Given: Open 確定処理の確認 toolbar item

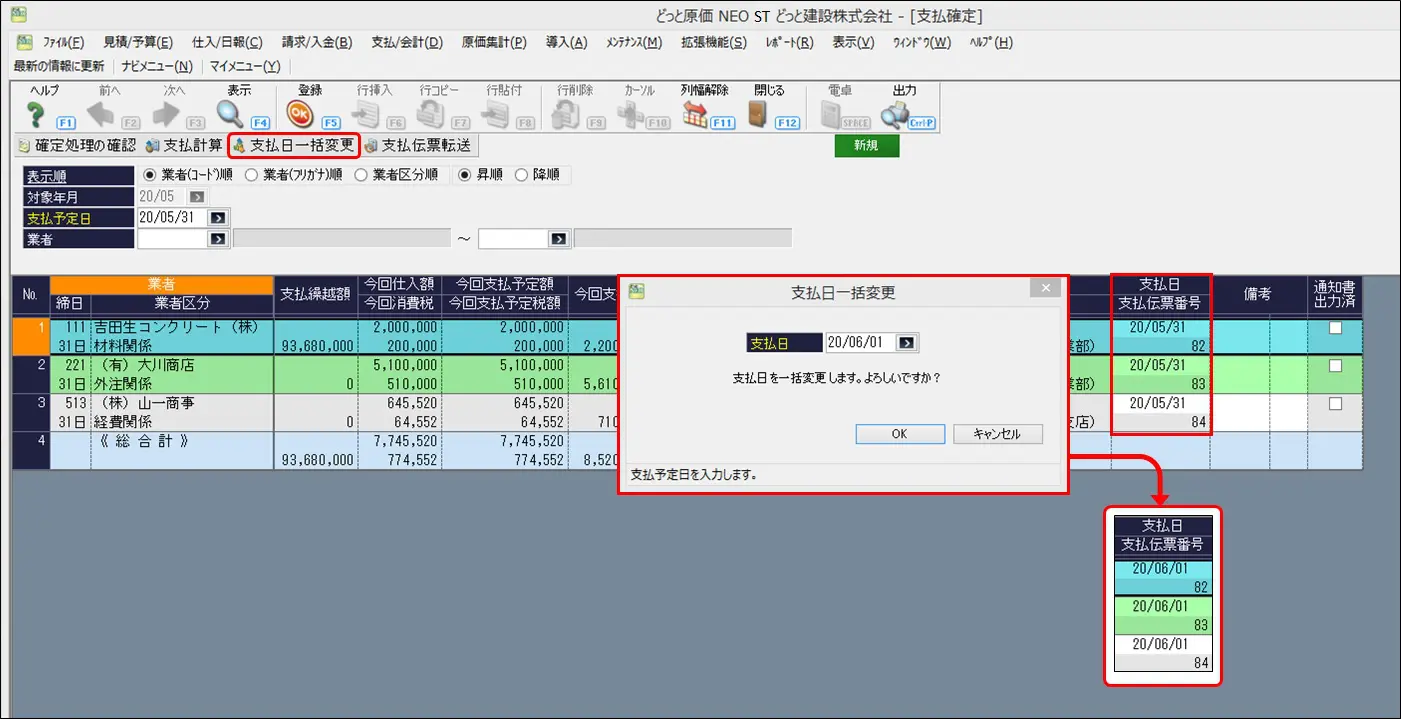Looking at the screenshot, I should [x=77, y=145].
